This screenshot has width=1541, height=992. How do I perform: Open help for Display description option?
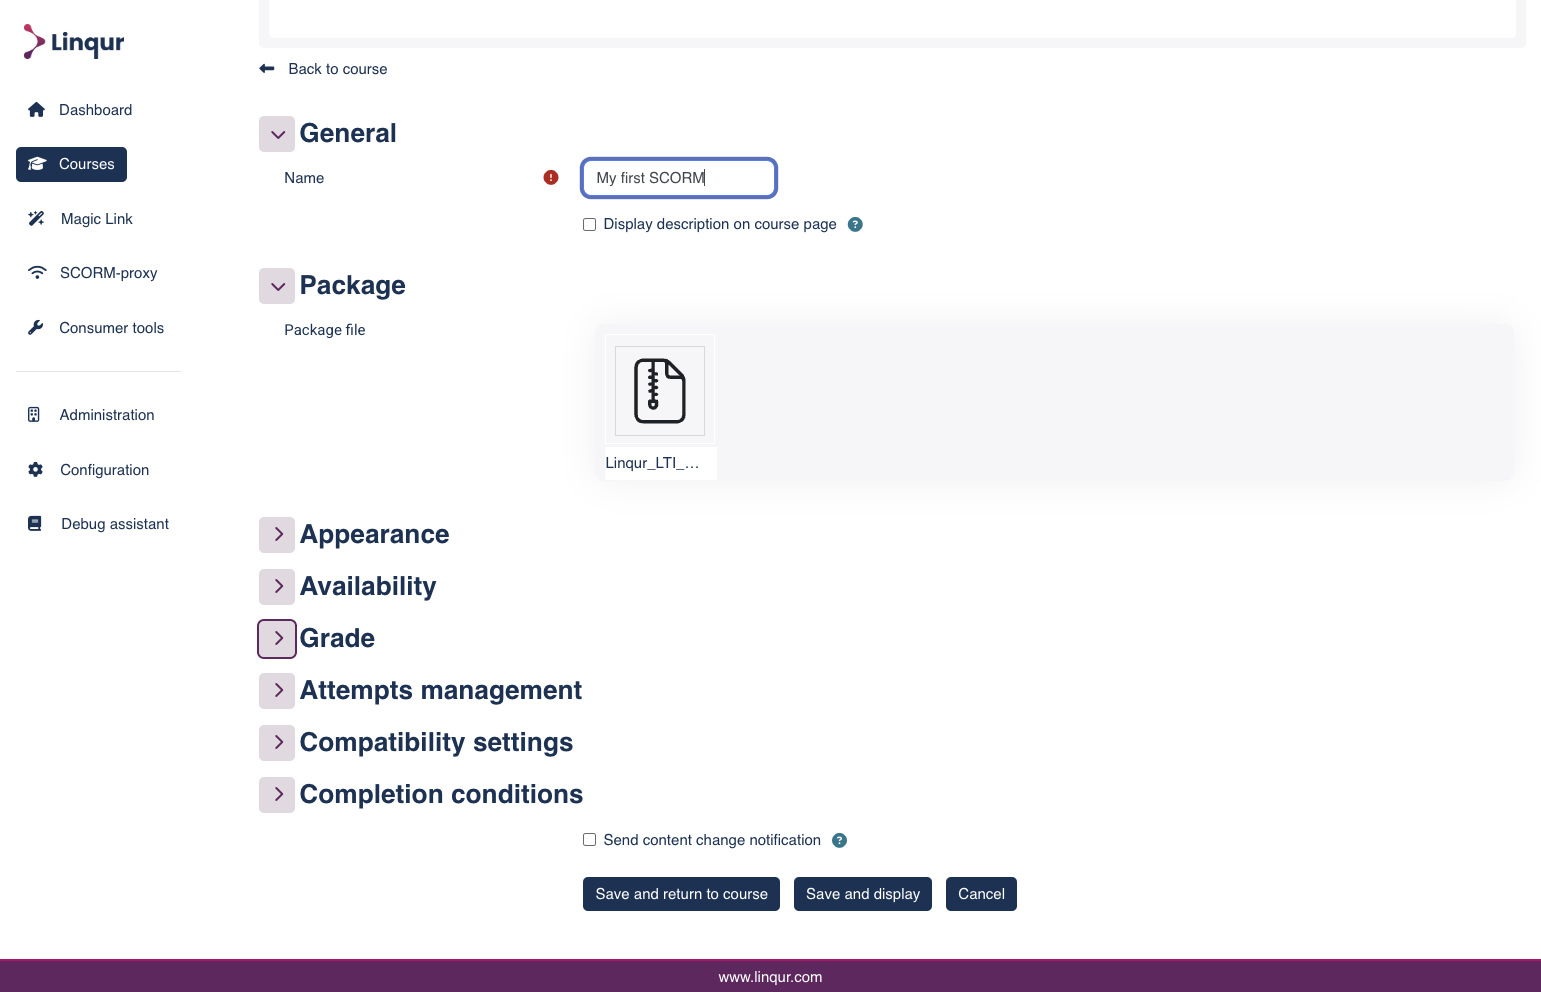click(855, 224)
